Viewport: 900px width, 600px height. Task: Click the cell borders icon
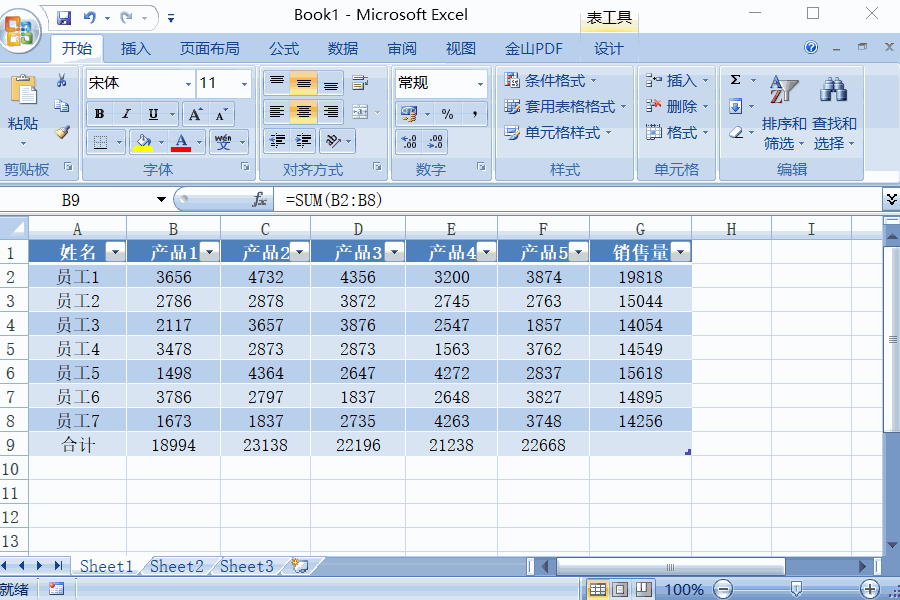tap(100, 142)
